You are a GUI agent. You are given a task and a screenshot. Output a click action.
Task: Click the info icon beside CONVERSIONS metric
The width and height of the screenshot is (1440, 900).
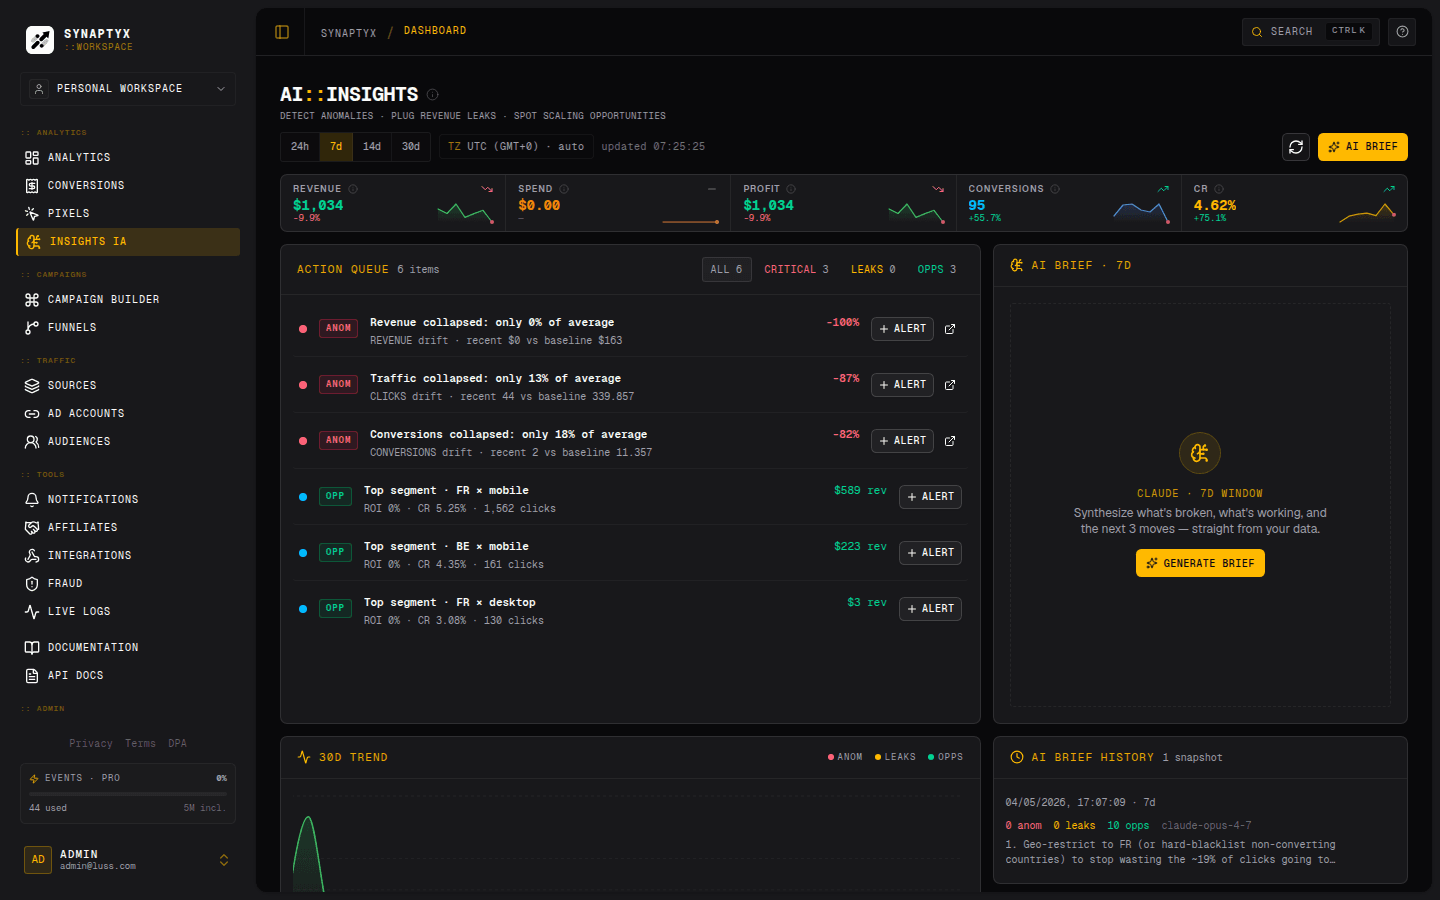pos(1055,189)
